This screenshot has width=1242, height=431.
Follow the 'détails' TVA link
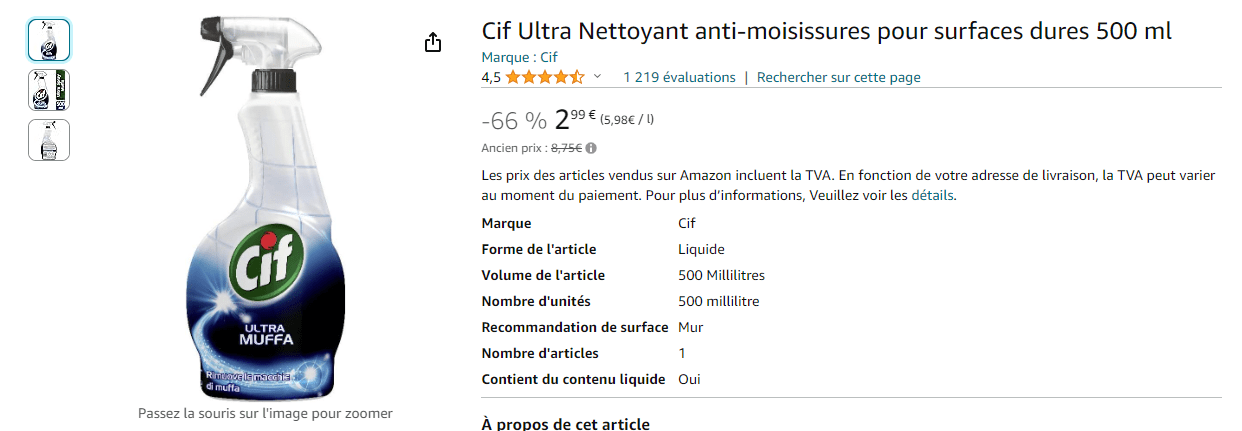pyautogui.click(x=933, y=195)
